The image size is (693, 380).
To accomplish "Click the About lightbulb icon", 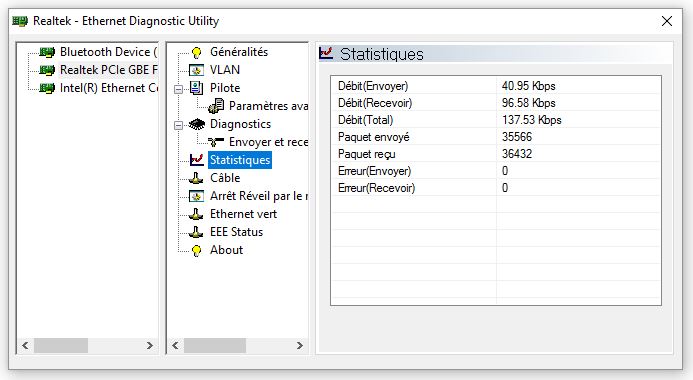I will point(197,251).
